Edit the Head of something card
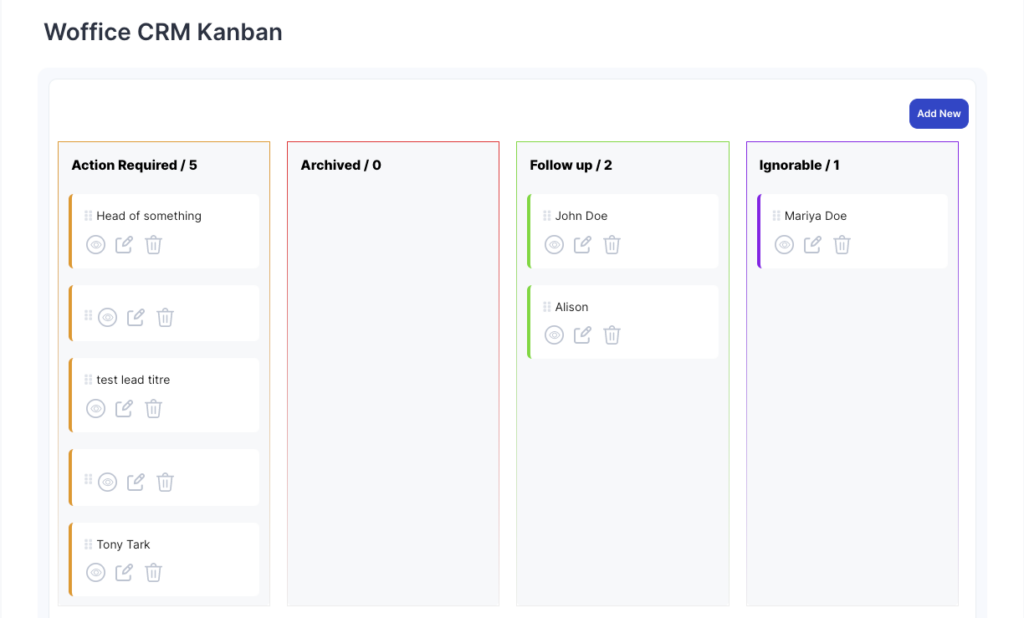Screen dimensions: 1024x618 point(124,245)
